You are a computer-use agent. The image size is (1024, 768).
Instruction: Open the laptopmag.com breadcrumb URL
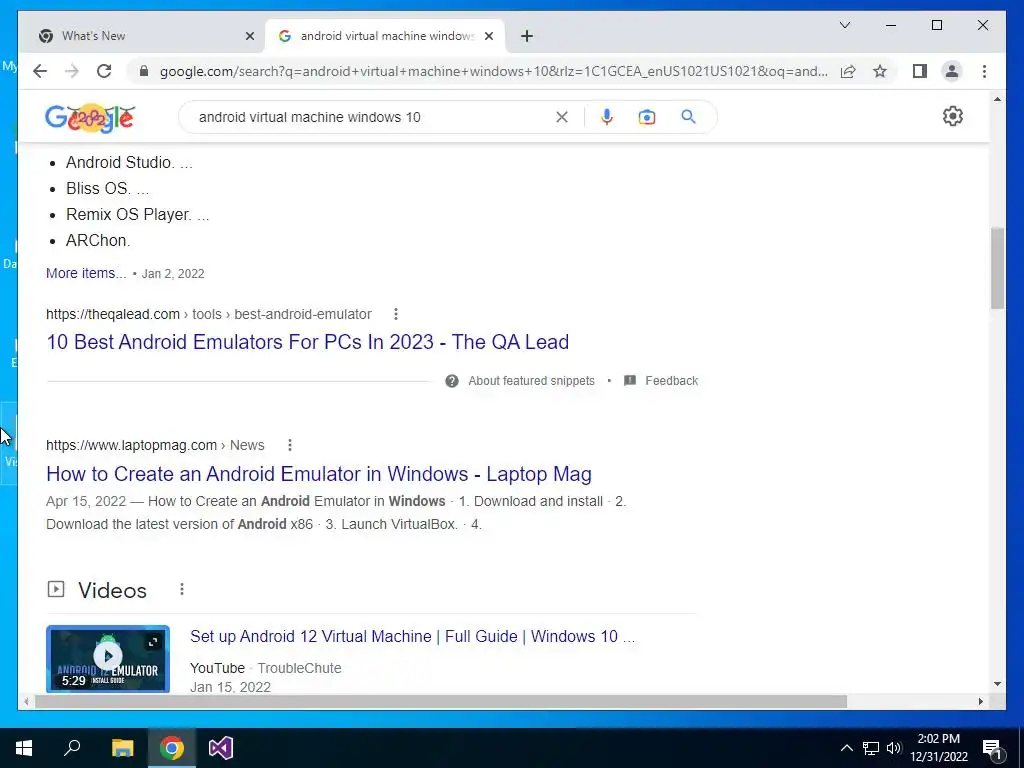coord(155,445)
